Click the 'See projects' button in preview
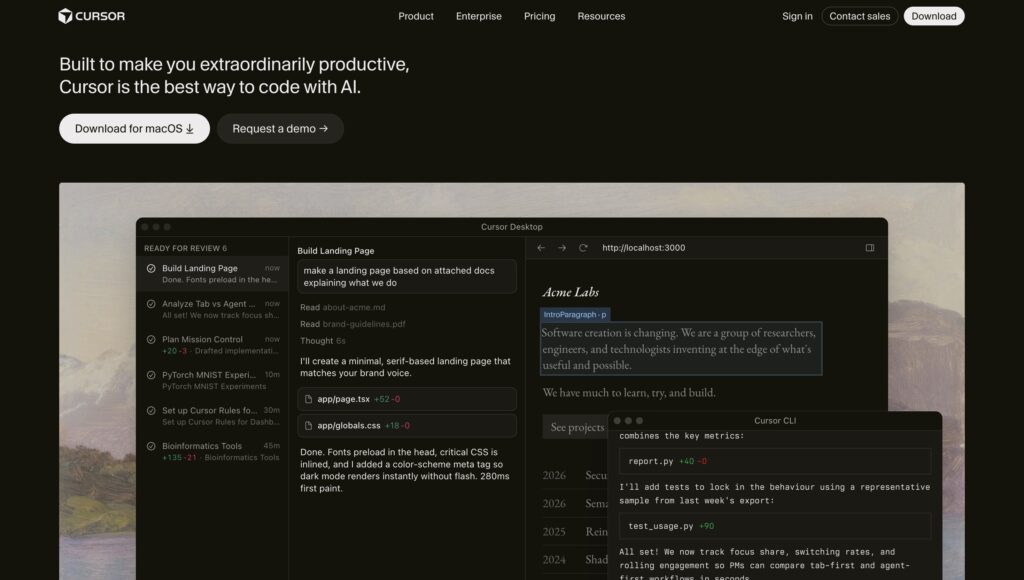This screenshot has height=580, width=1024. click(577, 427)
